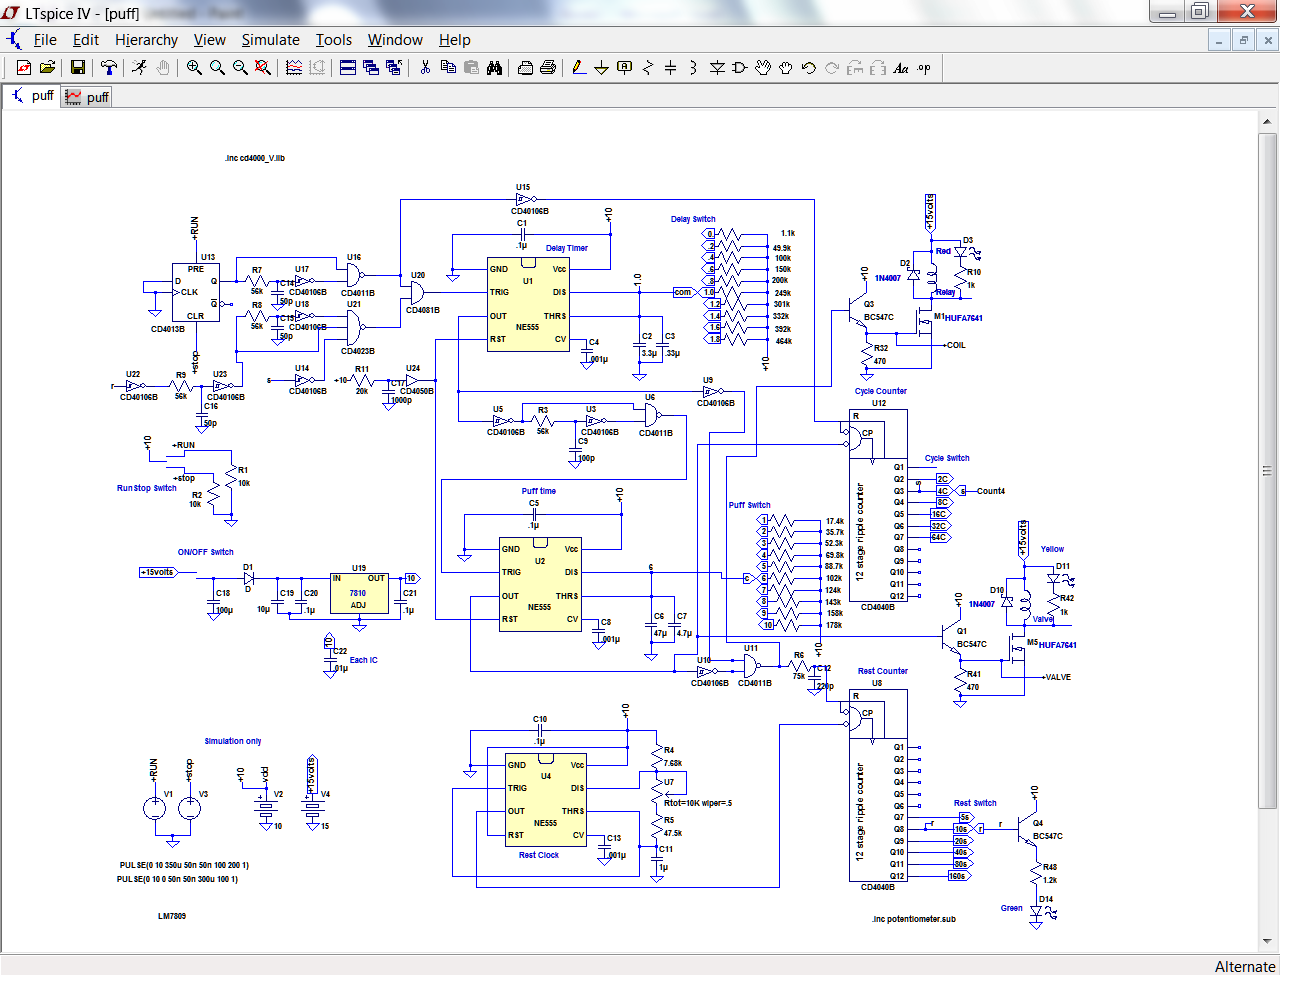Click the Autorange waveform icon
The height and width of the screenshot is (985, 1313).
pos(294,68)
